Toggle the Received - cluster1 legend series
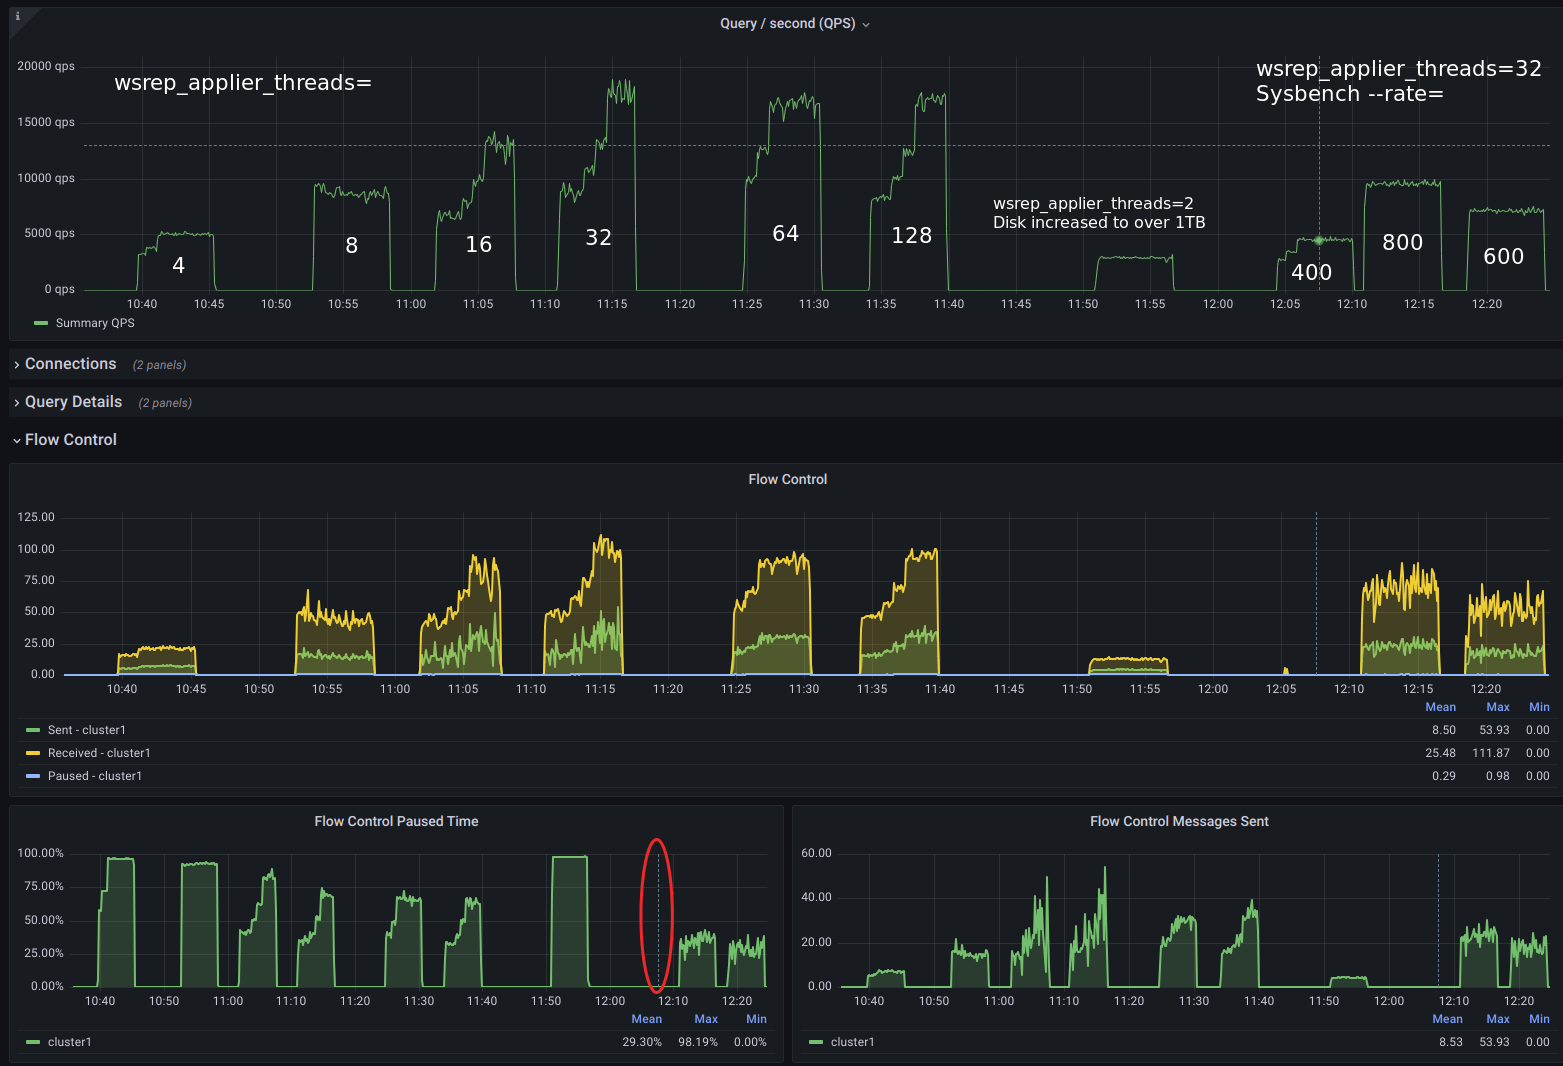Screen dimensions: 1563x1066 point(99,753)
